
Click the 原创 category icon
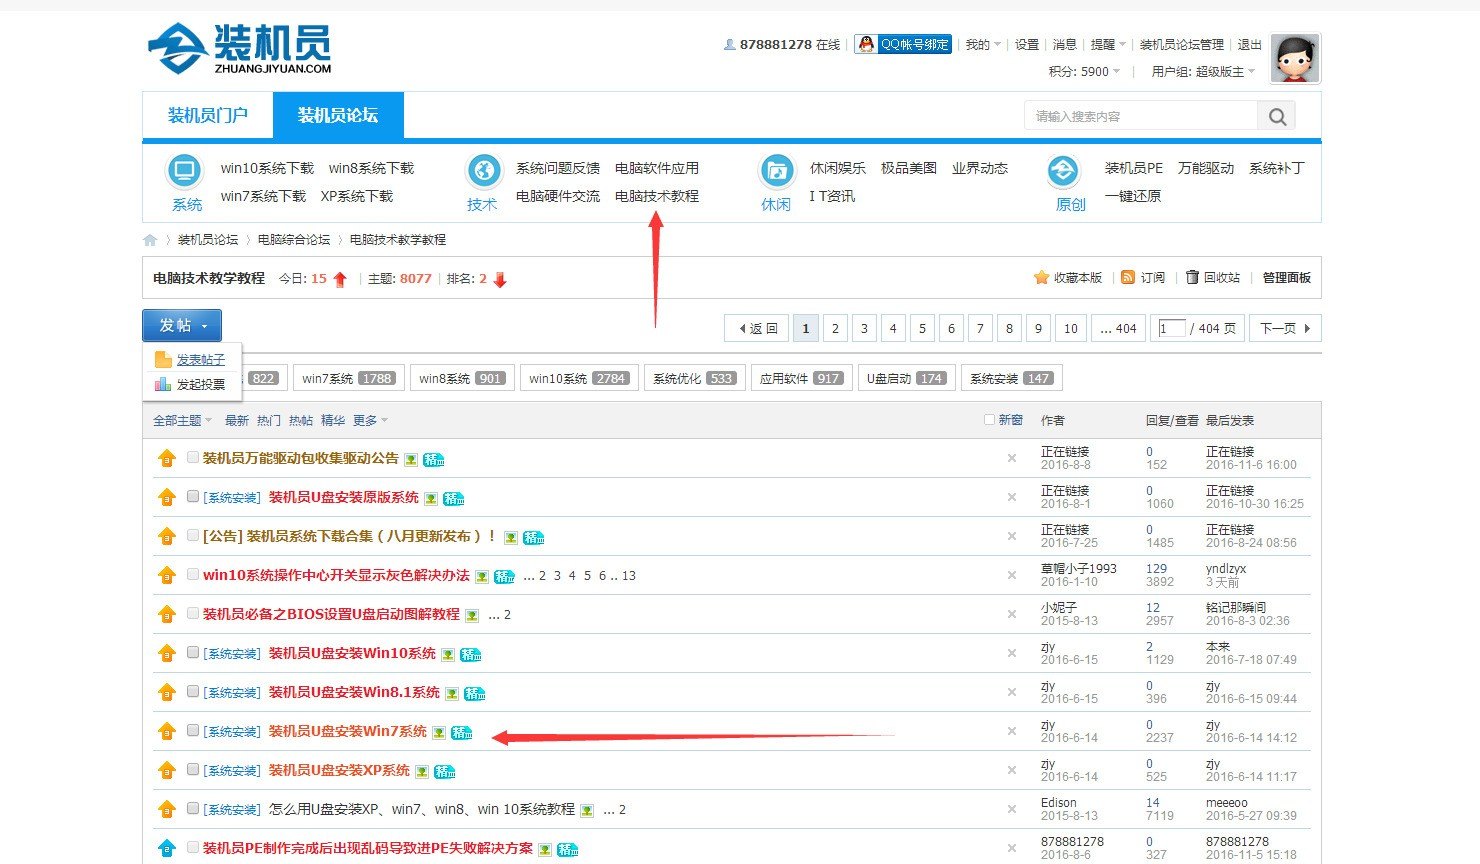(x=1063, y=171)
